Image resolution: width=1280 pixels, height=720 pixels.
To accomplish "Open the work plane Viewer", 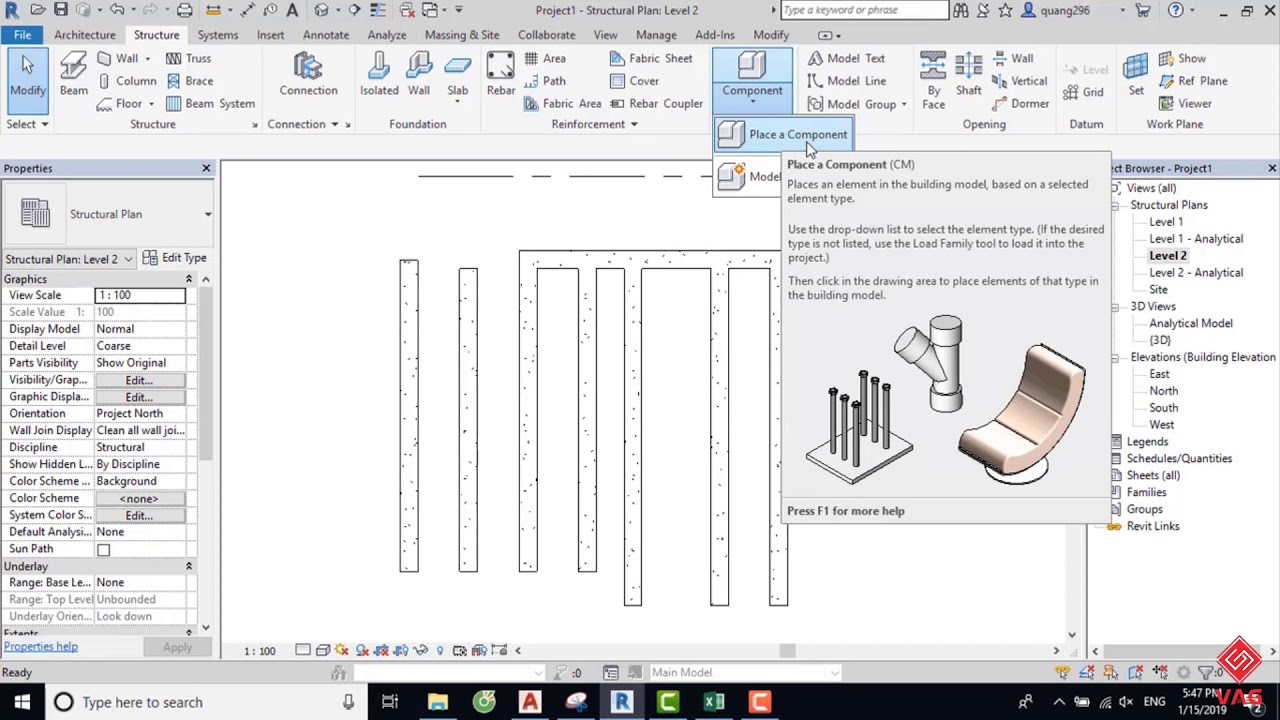I will [1186, 103].
